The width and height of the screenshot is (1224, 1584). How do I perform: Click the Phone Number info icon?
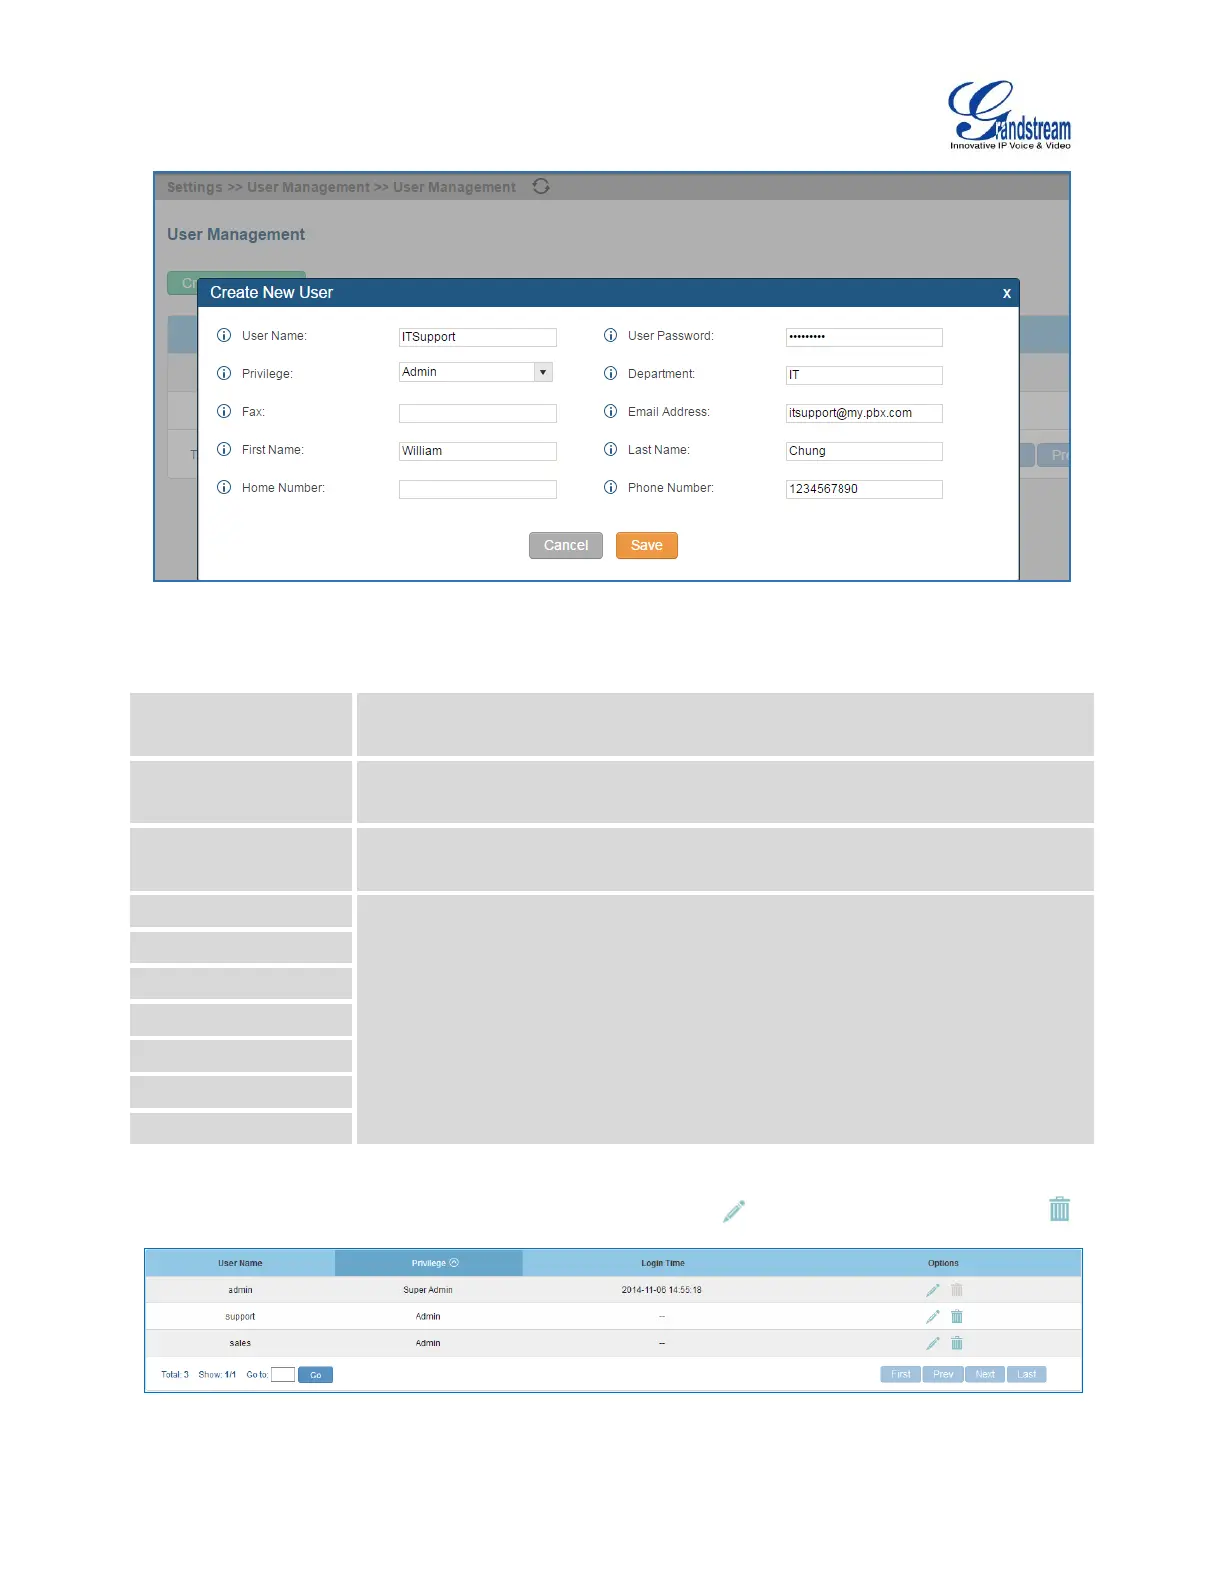pyautogui.click(x=610, y=487)
